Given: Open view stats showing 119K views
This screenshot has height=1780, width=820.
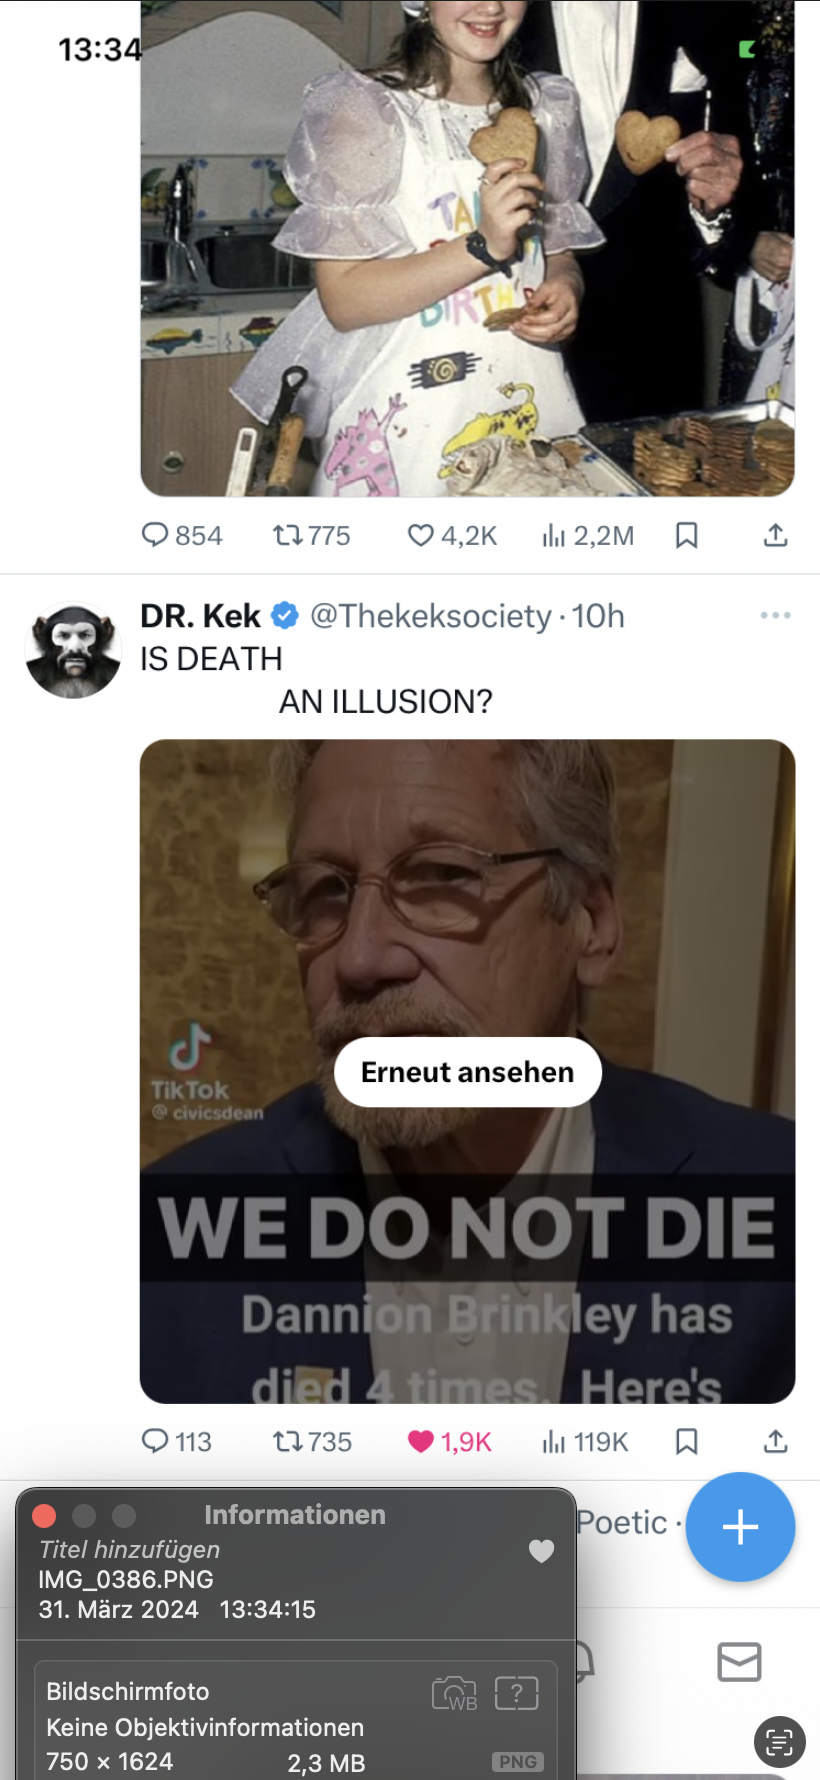Looking at the screenshot, I should coord(554,1441).
